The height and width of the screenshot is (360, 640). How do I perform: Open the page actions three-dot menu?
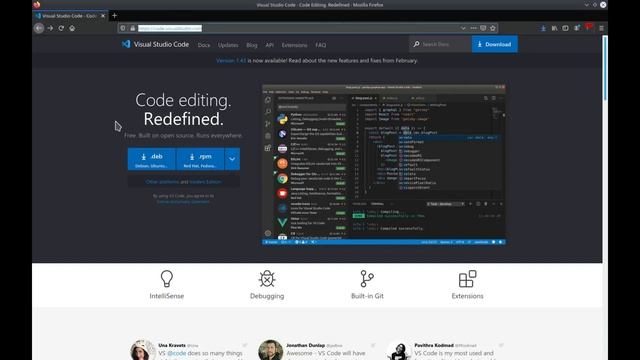tap(473, 28)
